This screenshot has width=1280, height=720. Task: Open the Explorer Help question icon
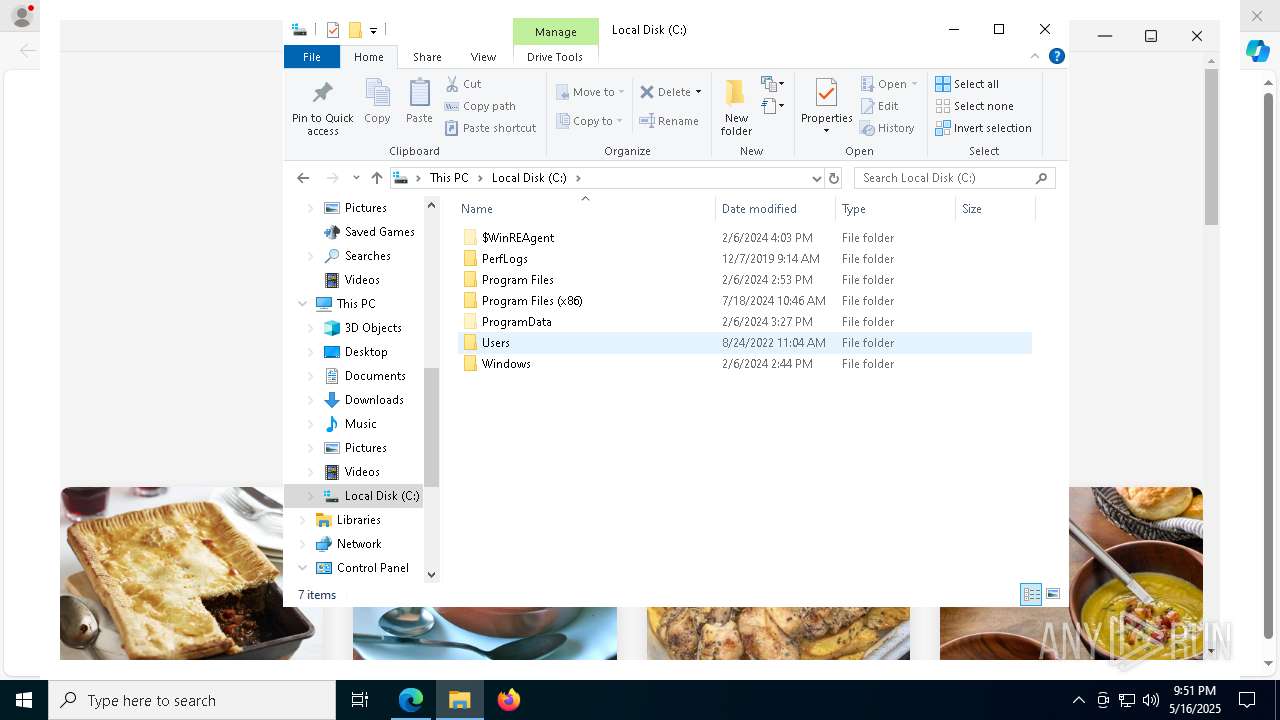pos(1056,57)
